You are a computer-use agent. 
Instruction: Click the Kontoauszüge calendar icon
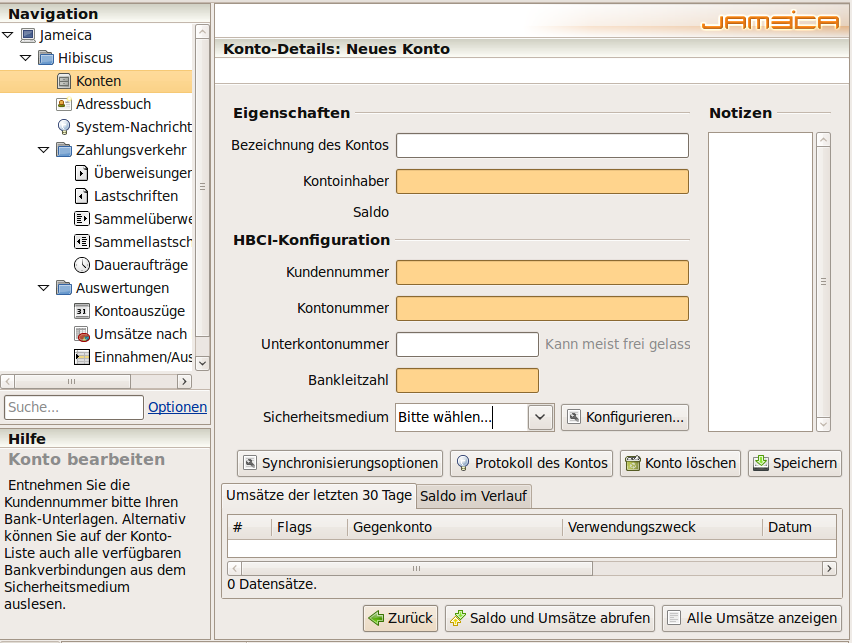[x=82, y=311]
